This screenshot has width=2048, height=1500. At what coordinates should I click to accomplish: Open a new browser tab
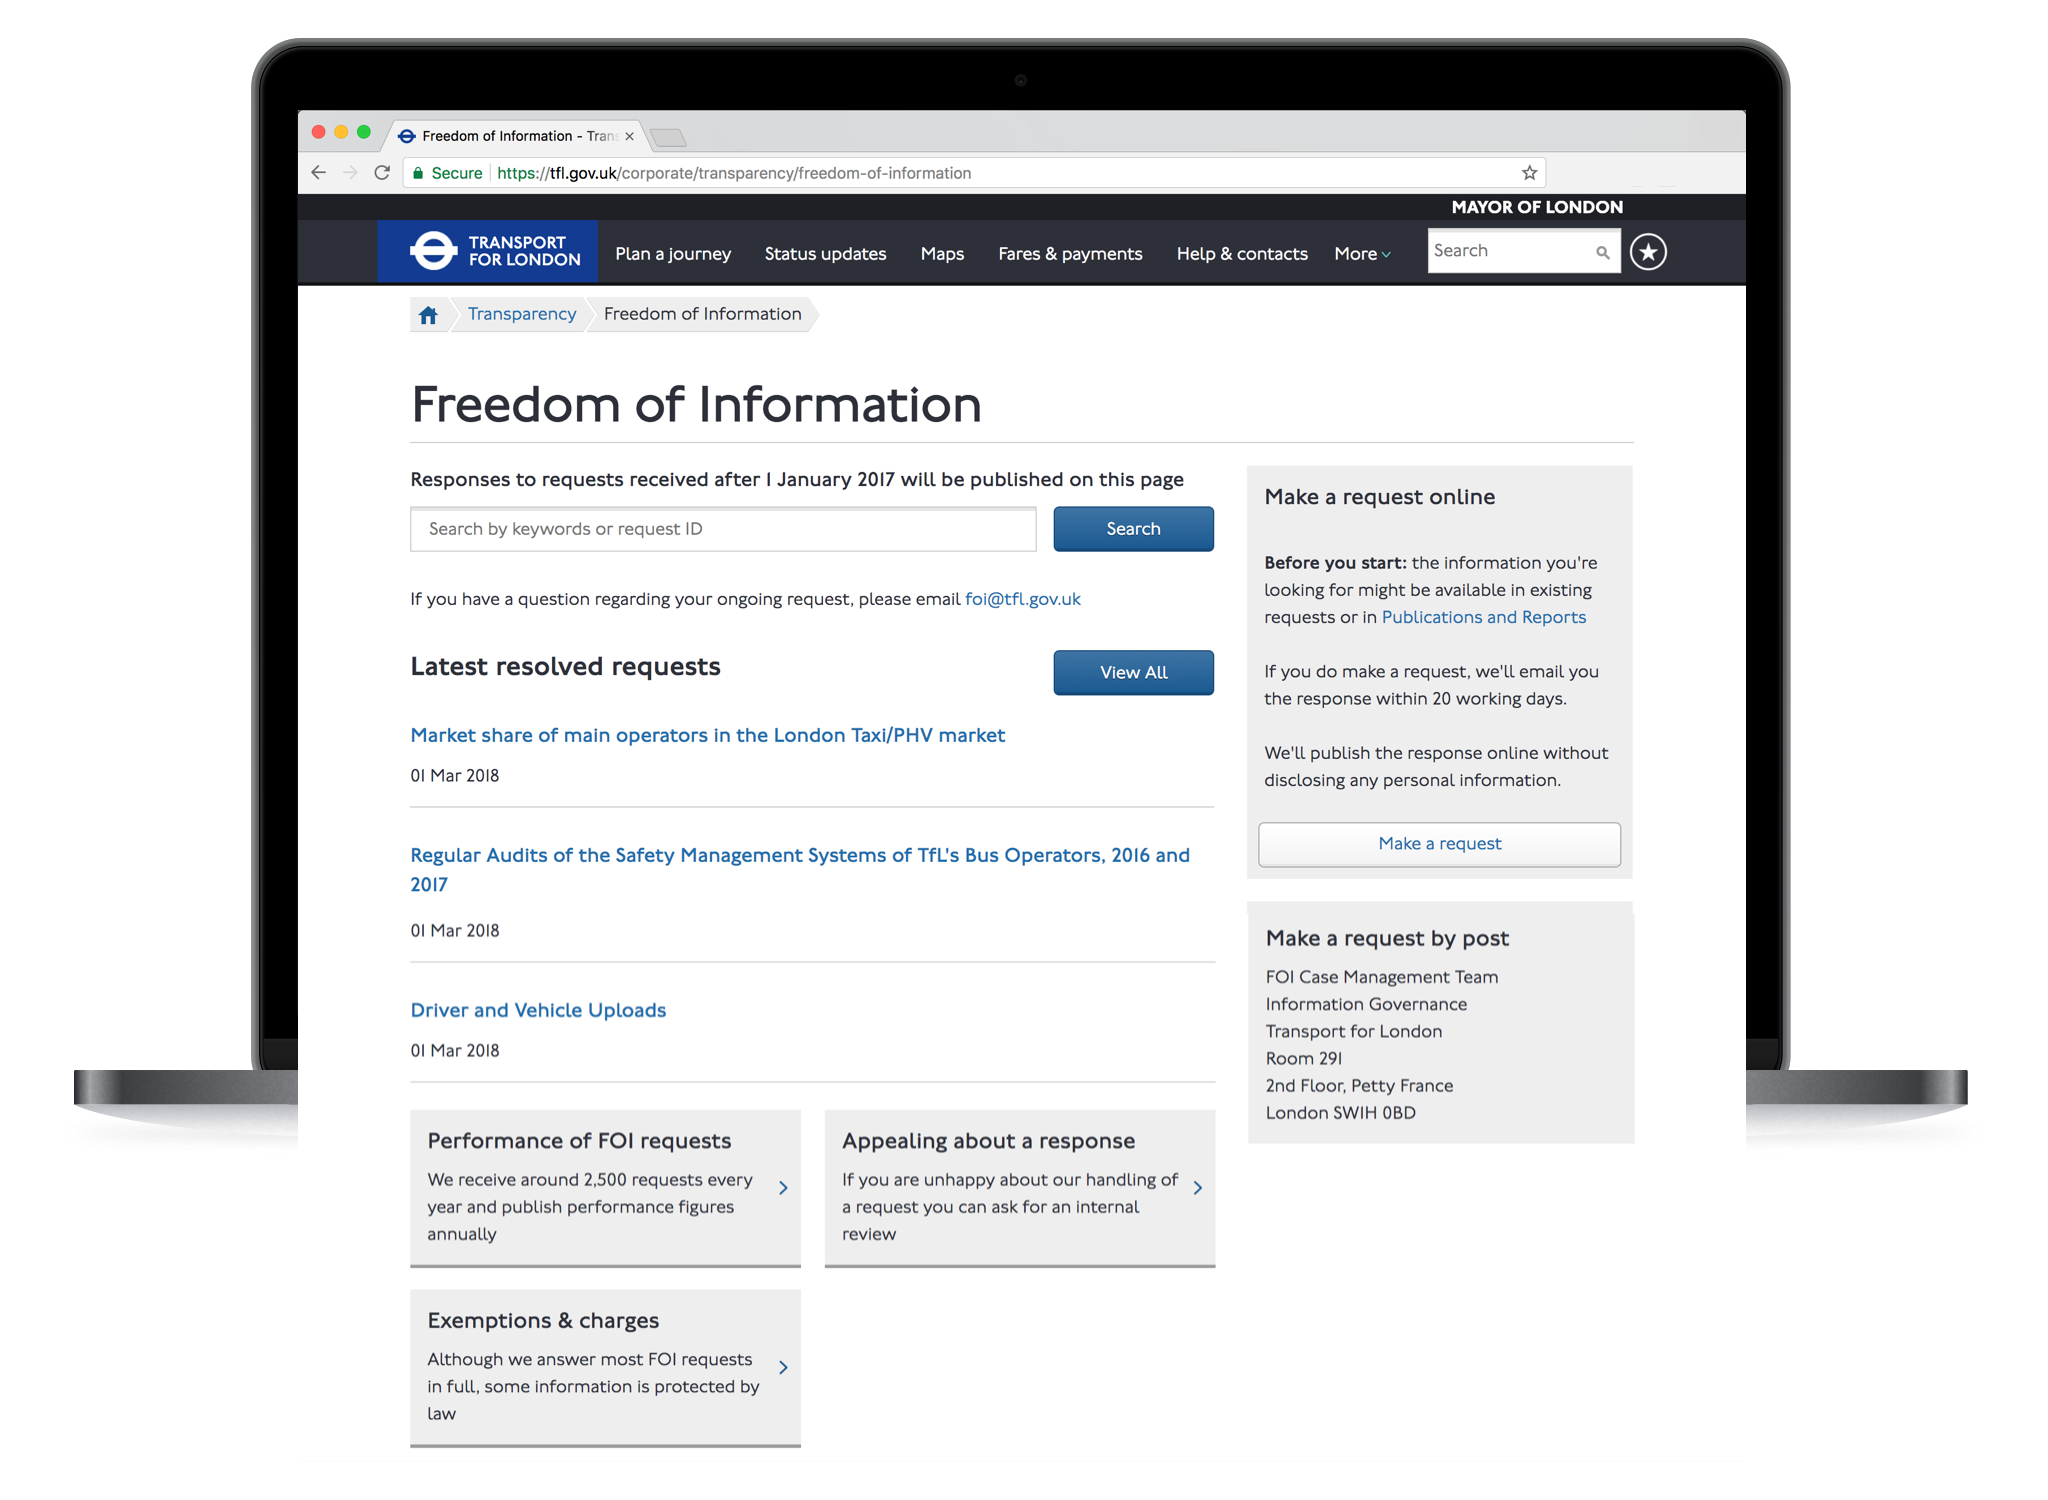(x=668, y=137)
